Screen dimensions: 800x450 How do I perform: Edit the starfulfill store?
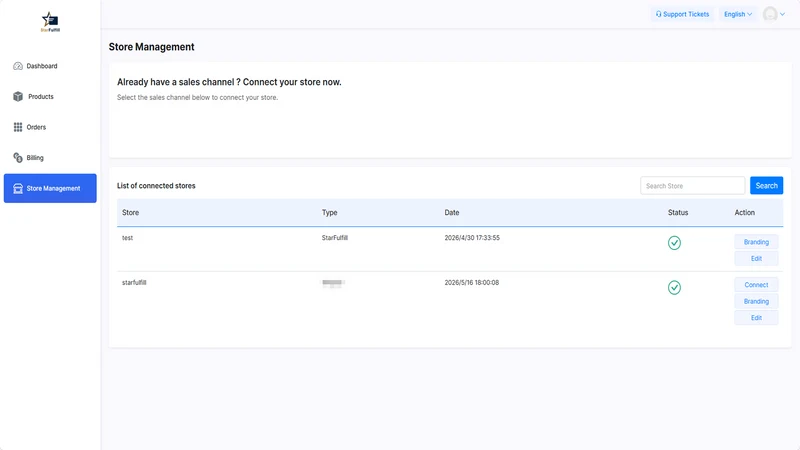(x=756, y=317)
